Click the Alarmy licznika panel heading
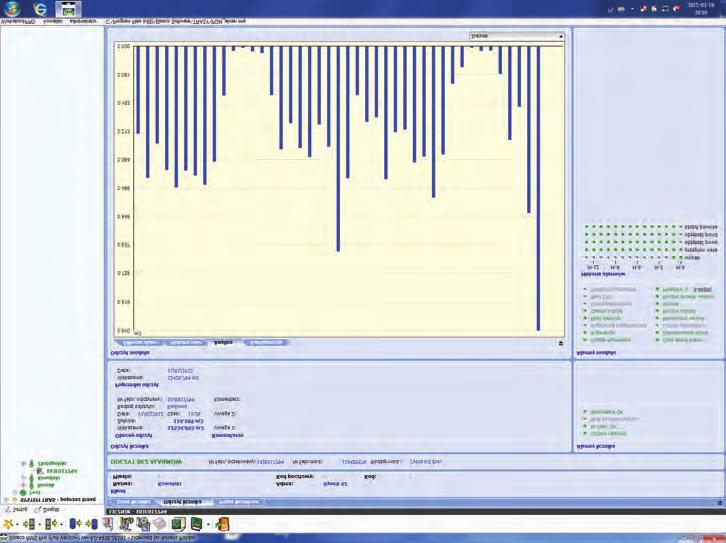The height and width of the screenshot is (543, 726). pyautogui.click(x=596, y=446)
